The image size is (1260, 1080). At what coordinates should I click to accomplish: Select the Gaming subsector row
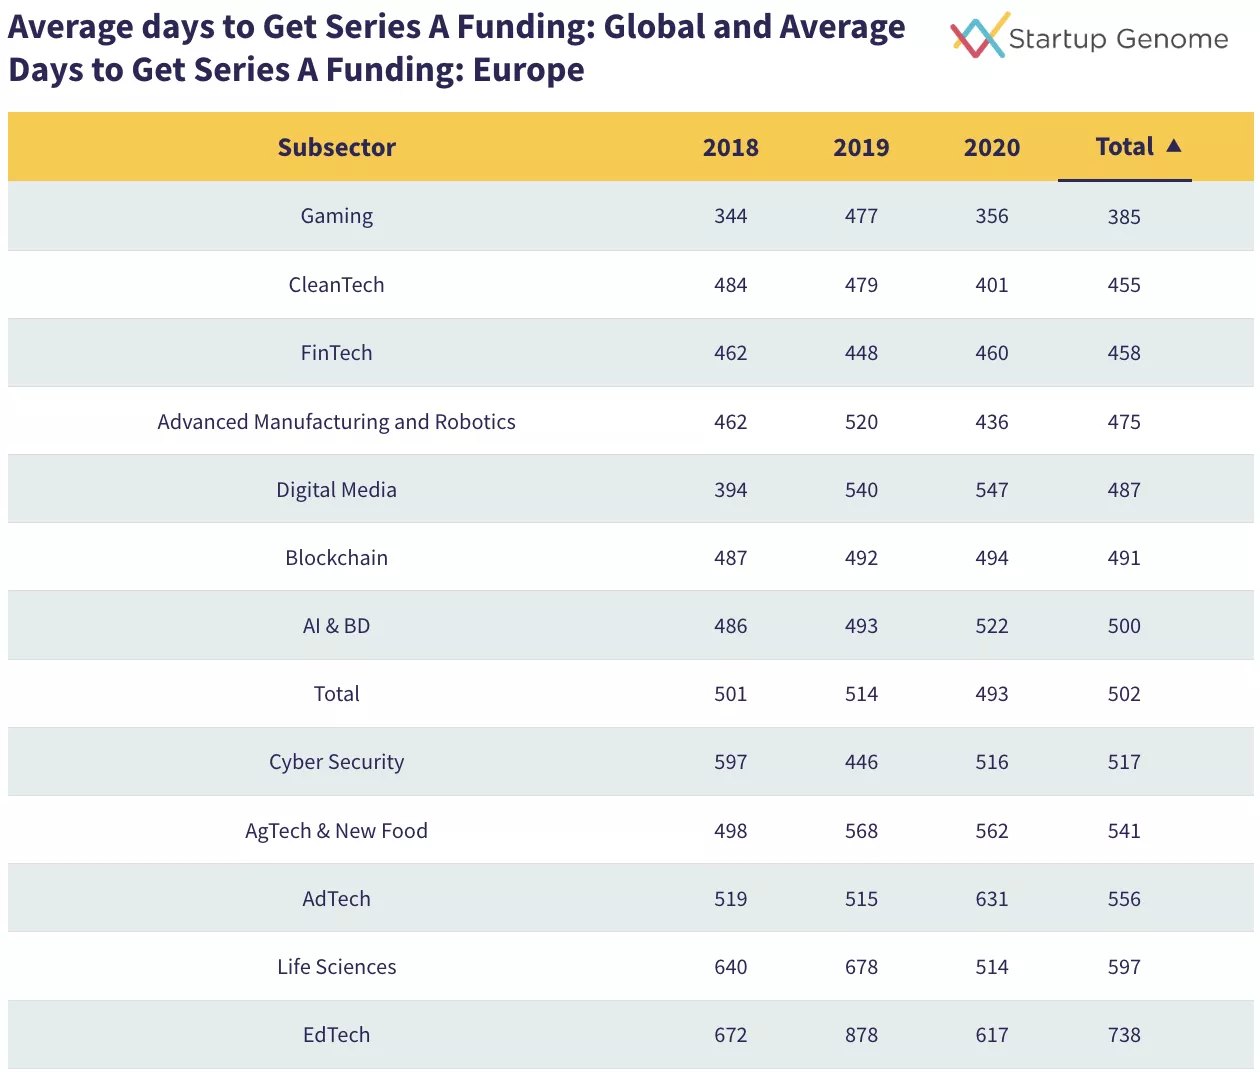click(336, 216)
